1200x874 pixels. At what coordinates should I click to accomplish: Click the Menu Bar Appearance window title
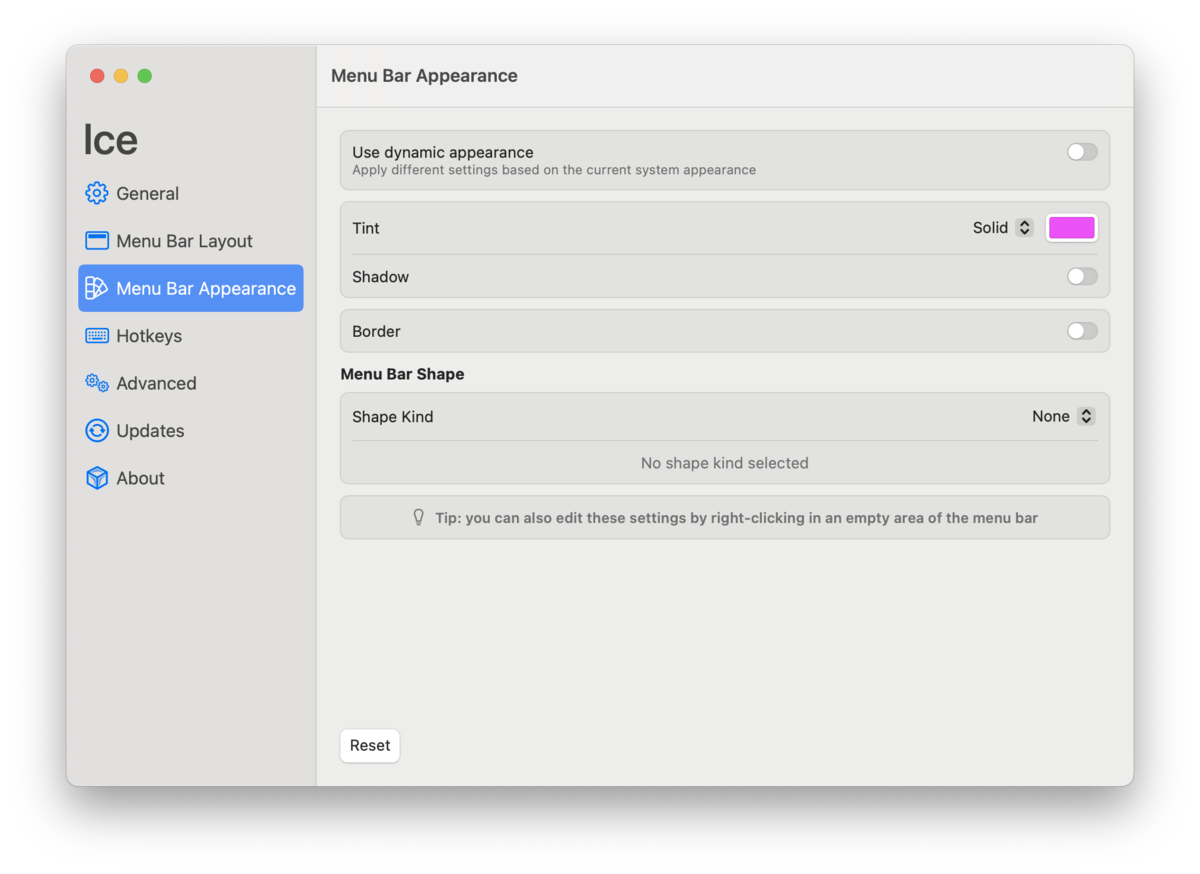pos(424,76)
